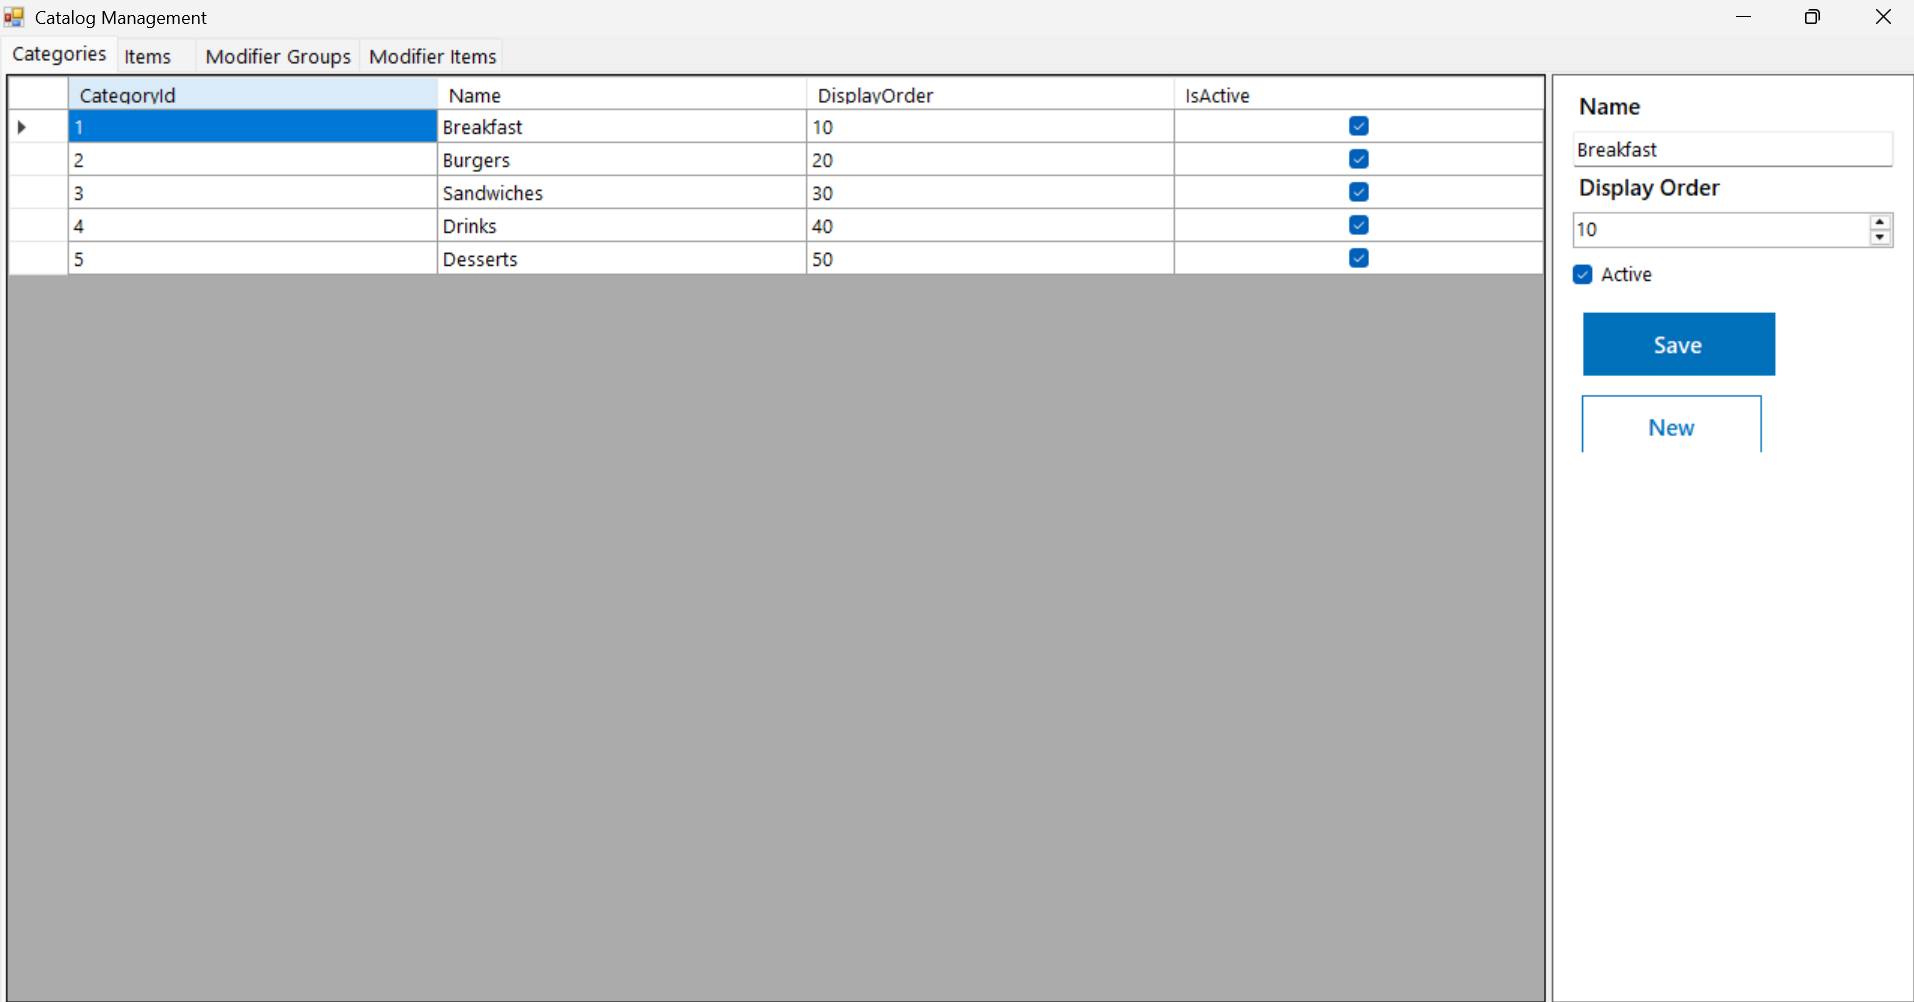Disable the Active checkbox in the detail panel
The image size is (1914, 1002).
tap(1583, 273)
